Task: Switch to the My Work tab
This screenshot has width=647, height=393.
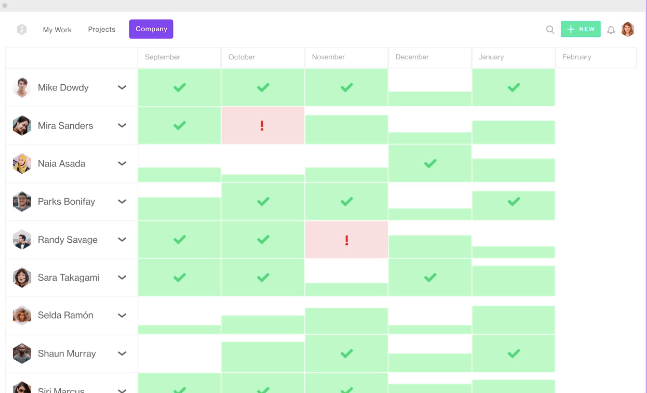Action: tap(57, 30)
